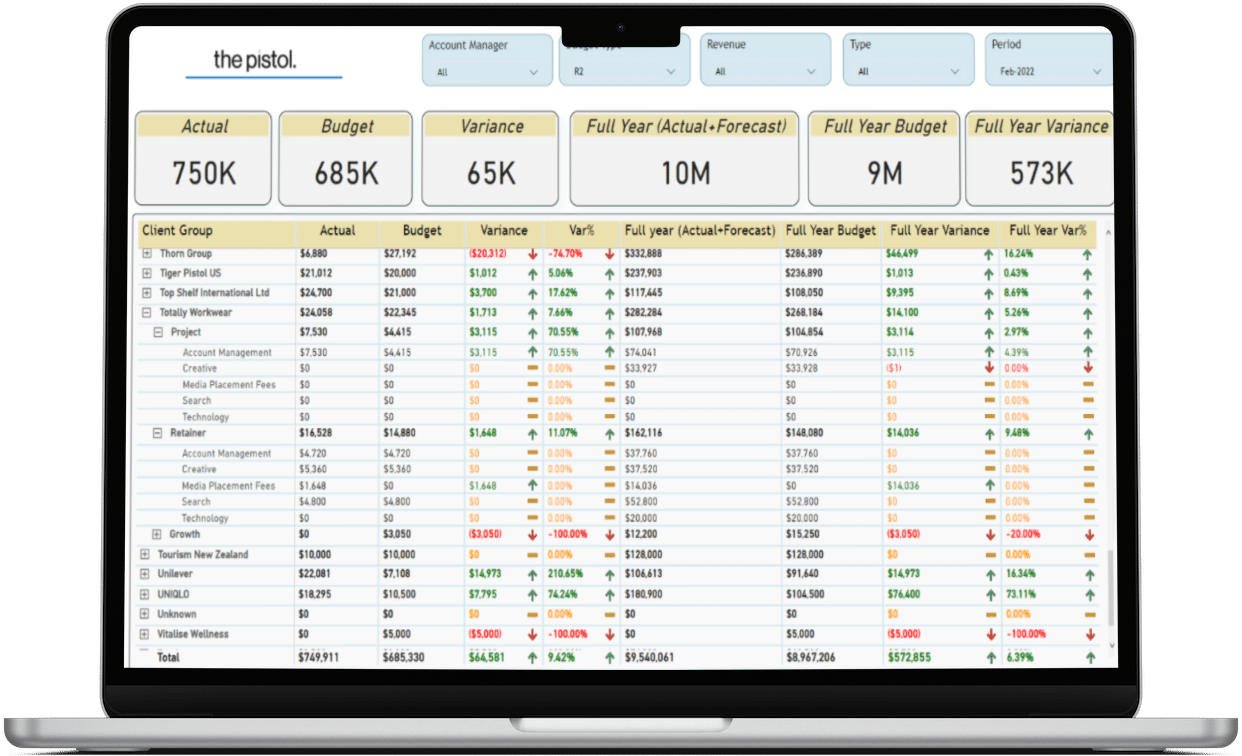Screen dimensions: 1242x756
Task: Collapse the Retainer subgroup
Action: coord(157,433)
